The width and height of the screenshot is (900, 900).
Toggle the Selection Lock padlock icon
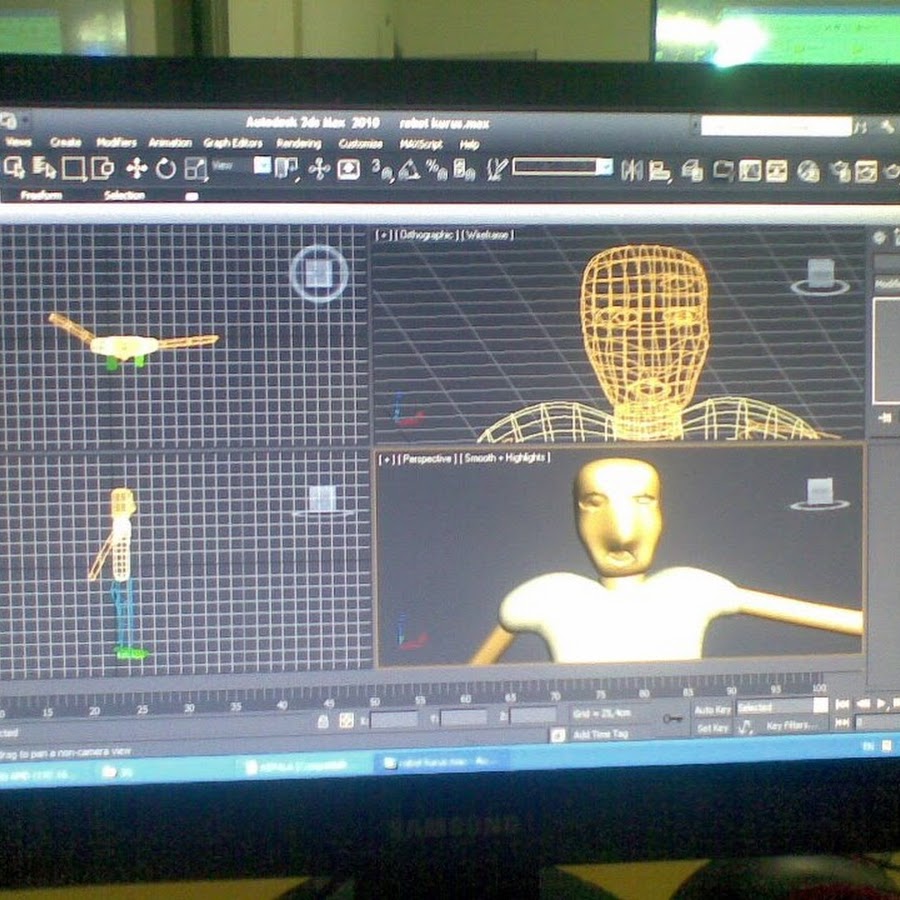[323, 720]
